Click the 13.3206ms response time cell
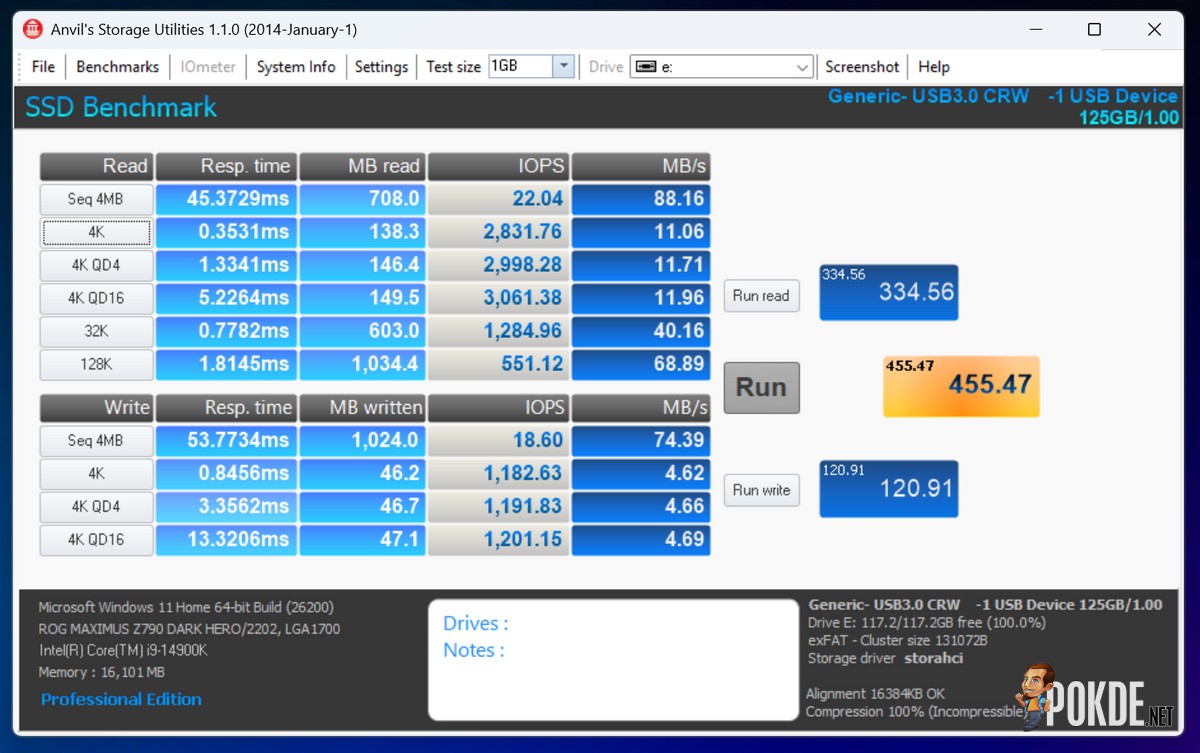This screenshot has width=1200, height=753. point(226,540)
